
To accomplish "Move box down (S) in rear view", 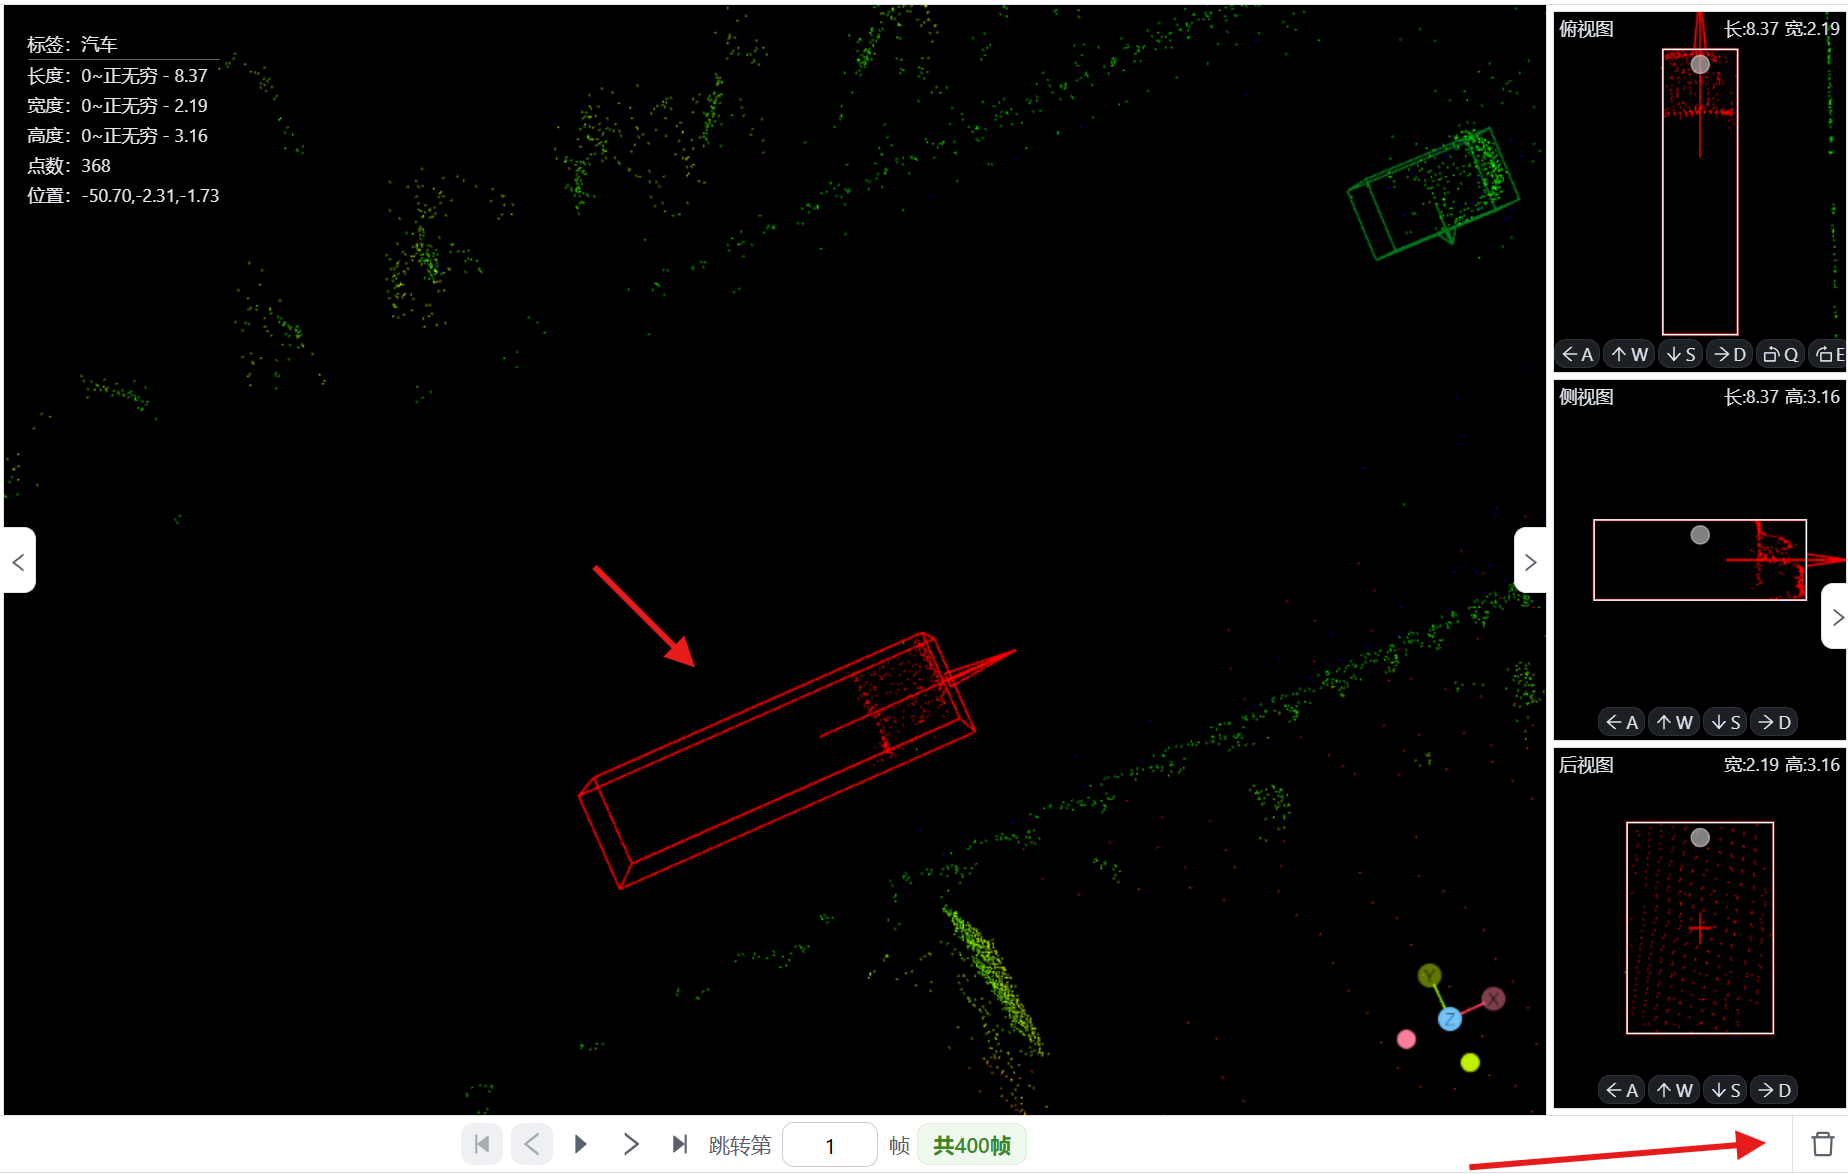I will [1726, 1090].
